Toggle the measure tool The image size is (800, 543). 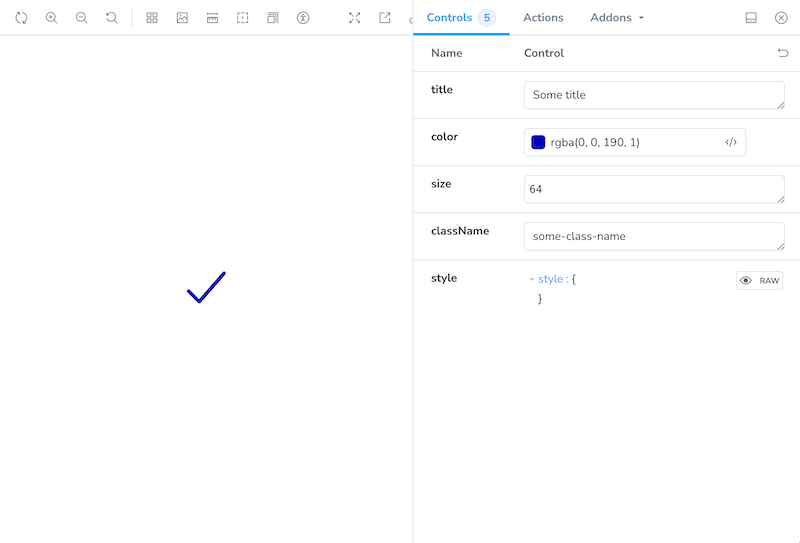pyautogui.click(x=212, y=18)
